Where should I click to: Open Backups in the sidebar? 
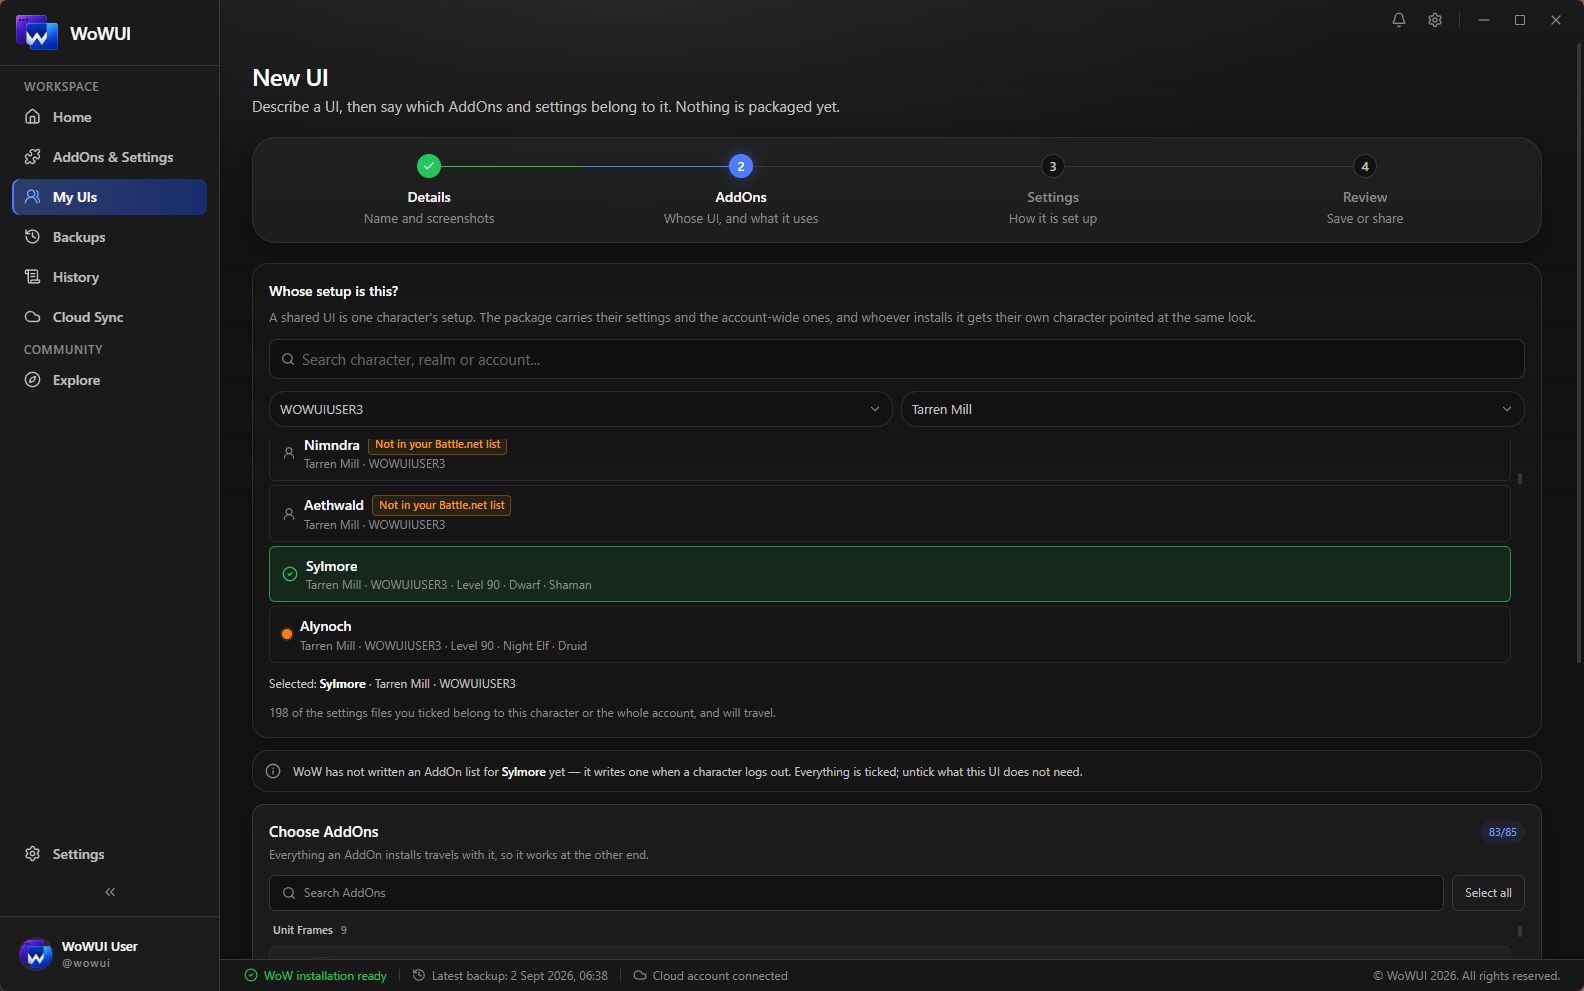tap(110, 237)
